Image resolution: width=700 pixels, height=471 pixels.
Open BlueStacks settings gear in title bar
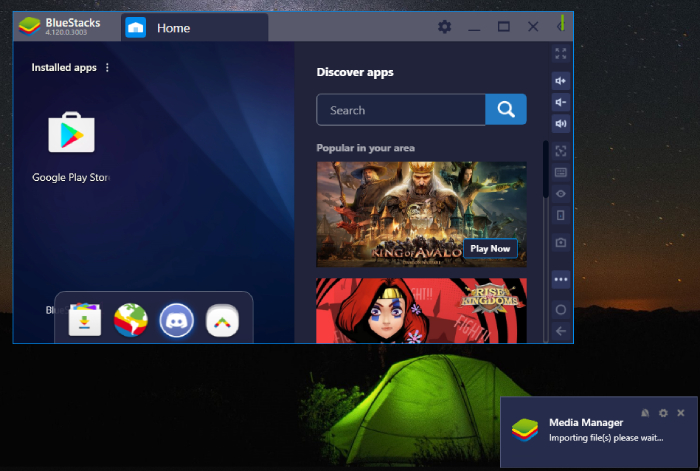(x=444, y=27)
